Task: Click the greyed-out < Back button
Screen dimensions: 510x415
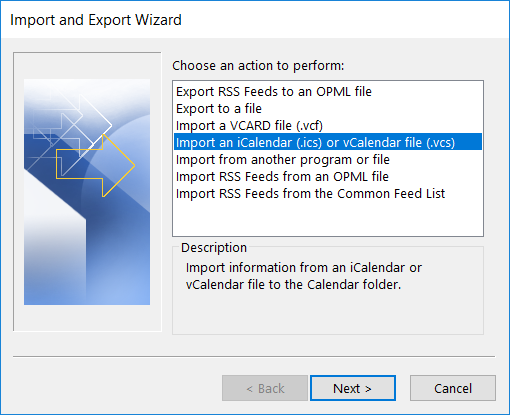Action: point(265,388)
